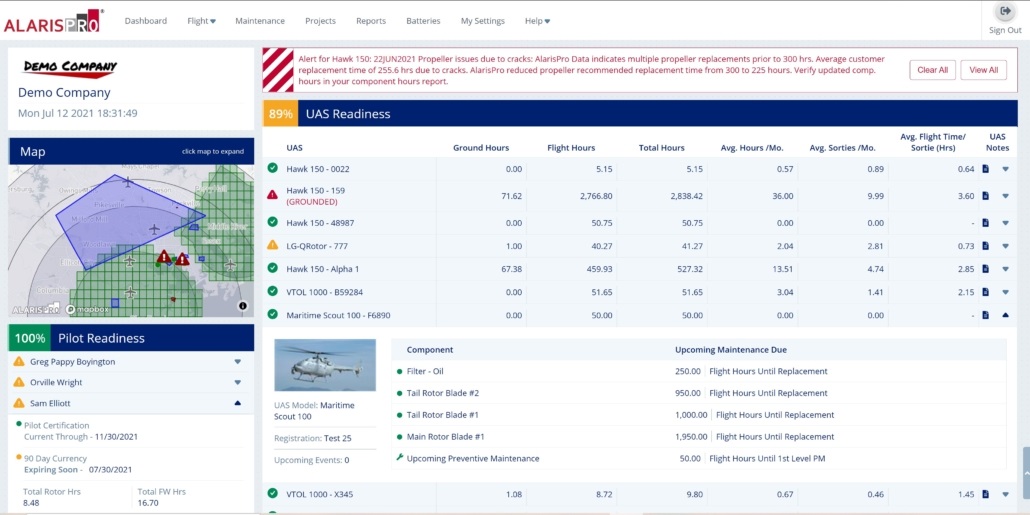Expand Hawk 150 - Alpha 1 row details
This screenshot has height=515, width=1030.
[1005, 269]
